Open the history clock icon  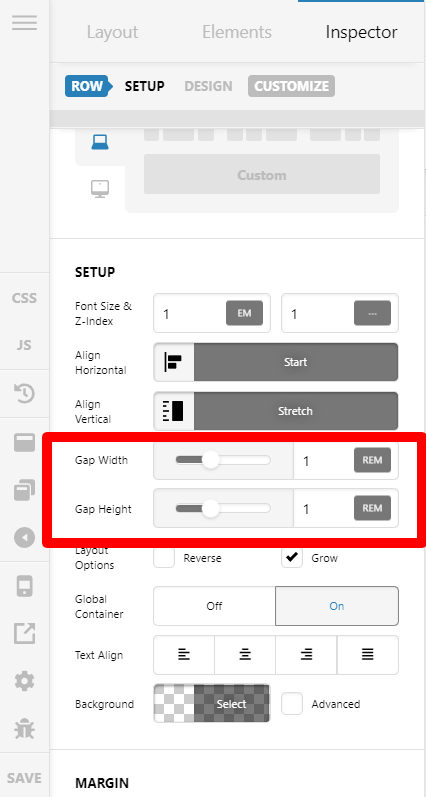pos(24,393)
